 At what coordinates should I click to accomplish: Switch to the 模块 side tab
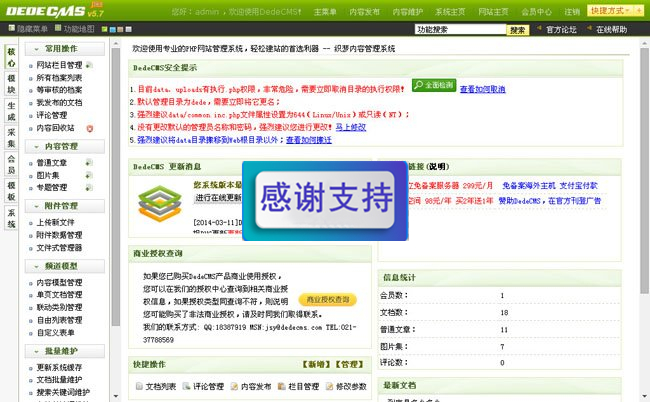(11, 84)
